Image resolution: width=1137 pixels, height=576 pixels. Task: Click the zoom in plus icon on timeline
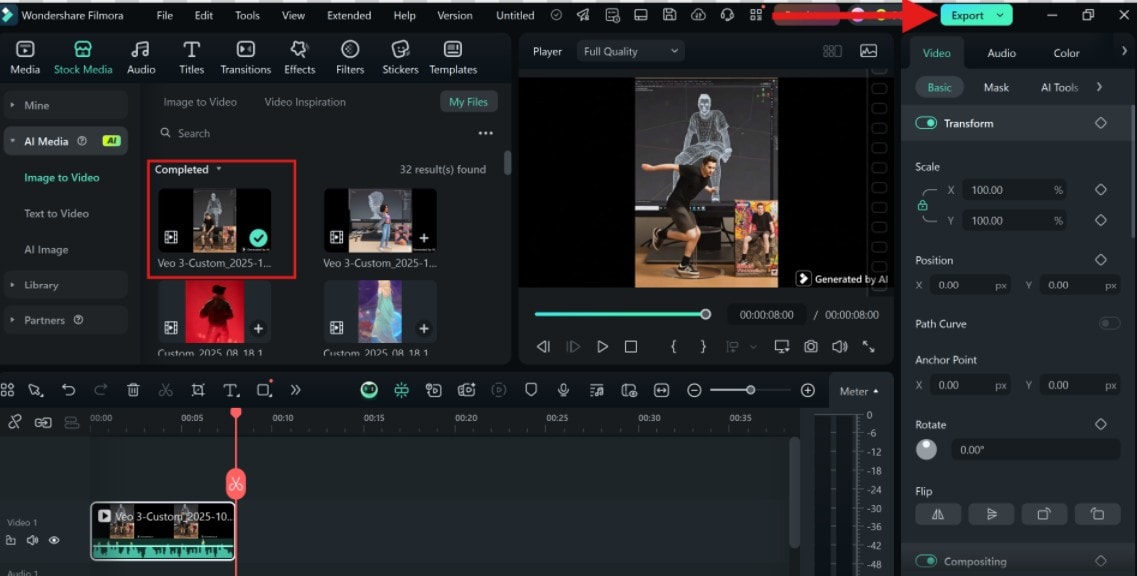808,390
